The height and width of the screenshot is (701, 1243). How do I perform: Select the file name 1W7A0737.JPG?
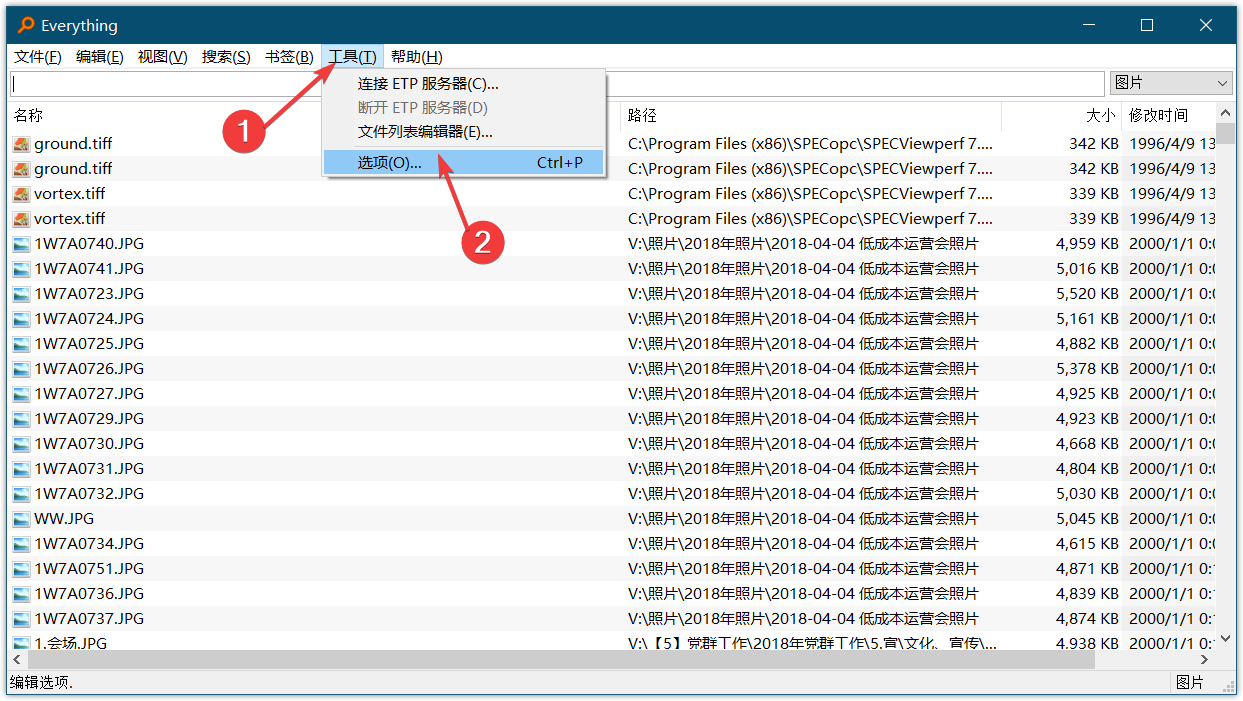[x=89, y=618]
